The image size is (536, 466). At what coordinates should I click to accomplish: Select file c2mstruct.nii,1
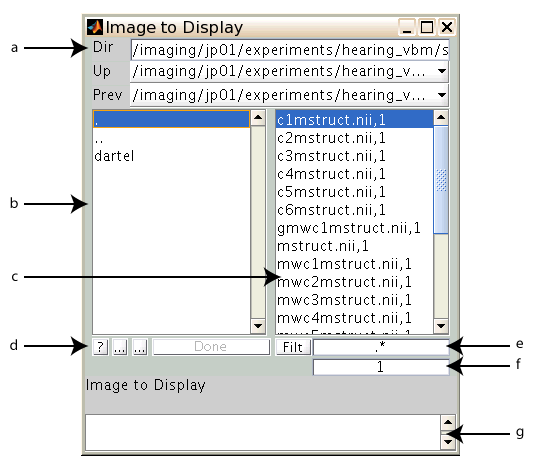(354, 138)
